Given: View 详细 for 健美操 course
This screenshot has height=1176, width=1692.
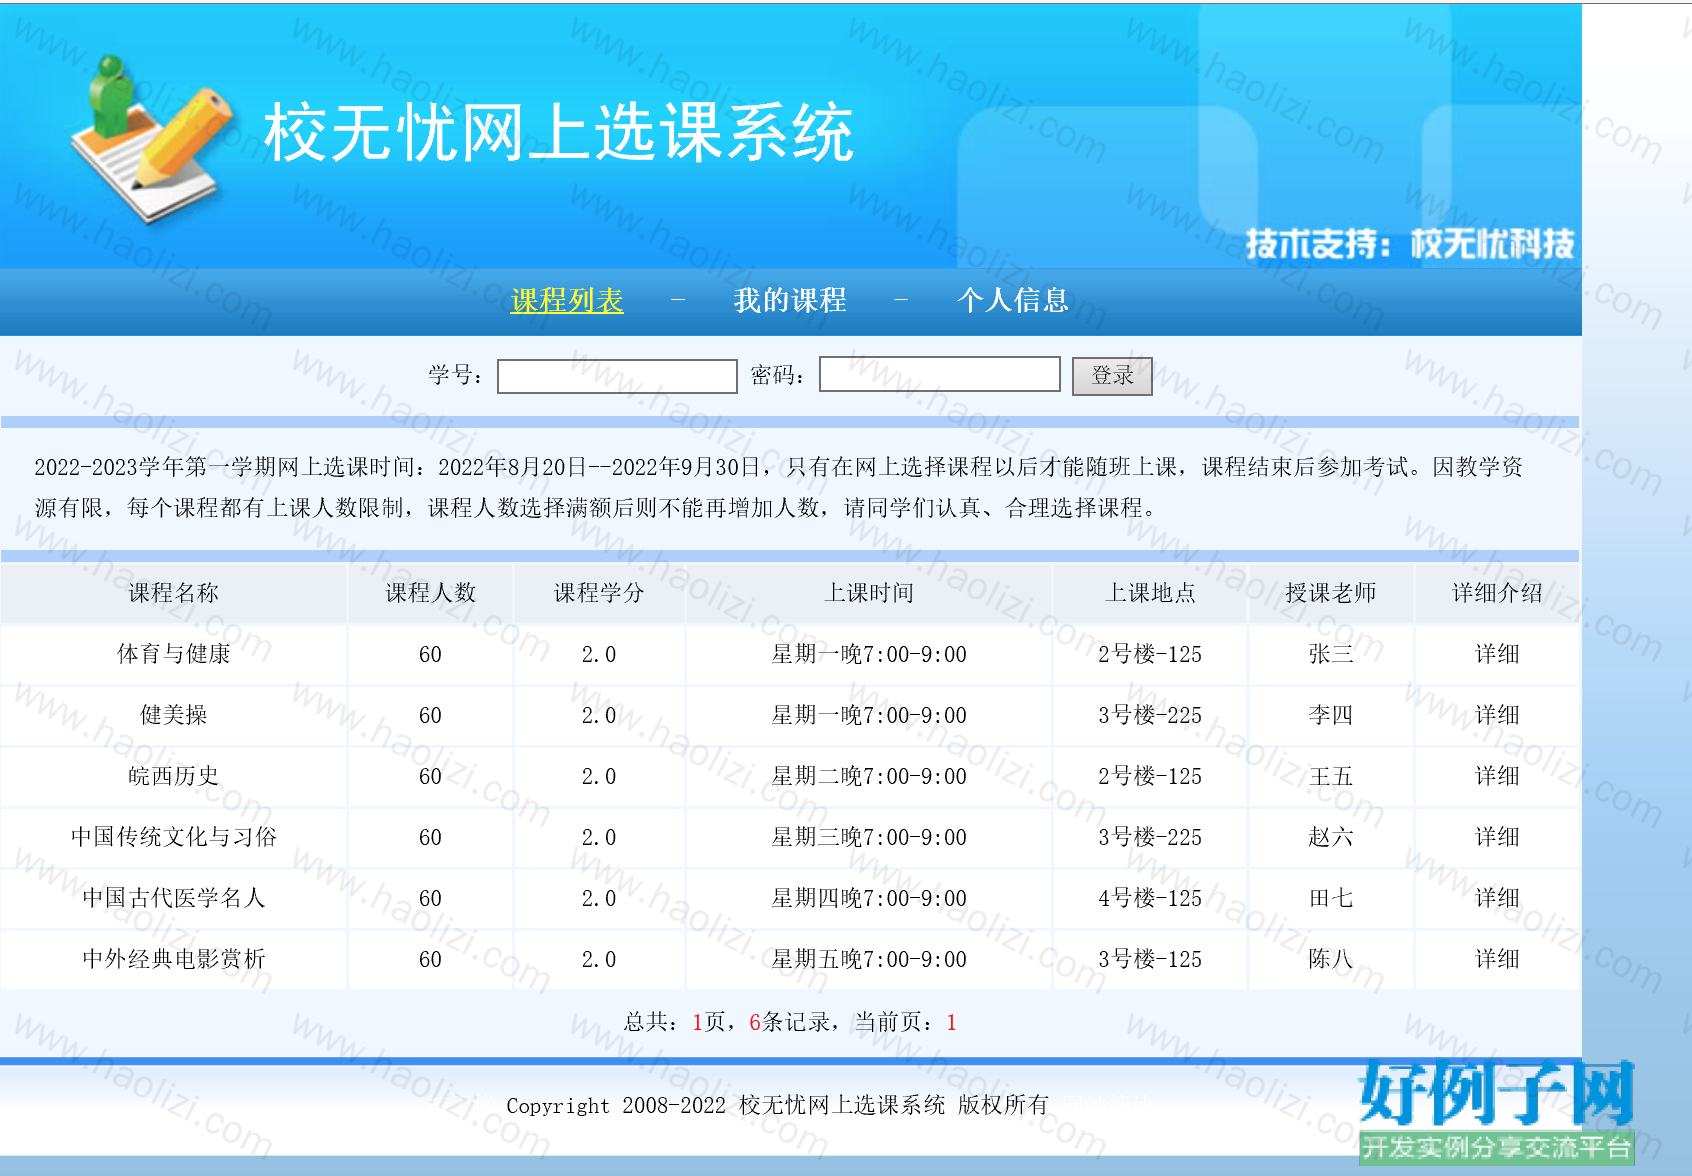Looking at the screenshot, I should point(1497,715).
